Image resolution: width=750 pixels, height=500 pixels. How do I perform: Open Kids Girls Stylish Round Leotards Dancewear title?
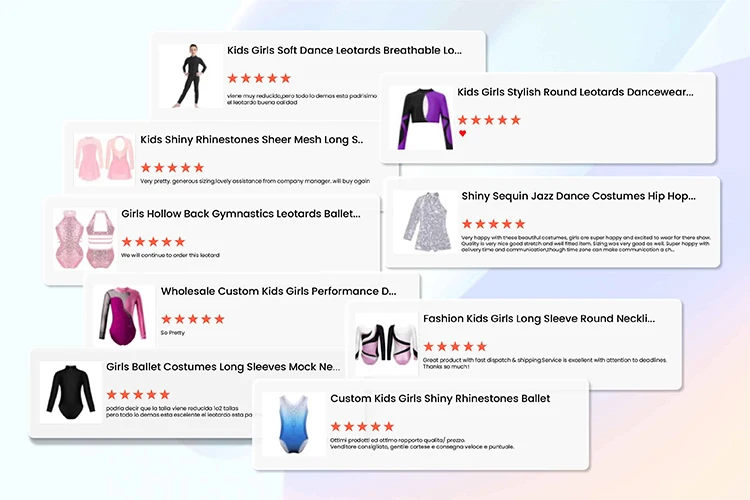[x=575, y=92]
